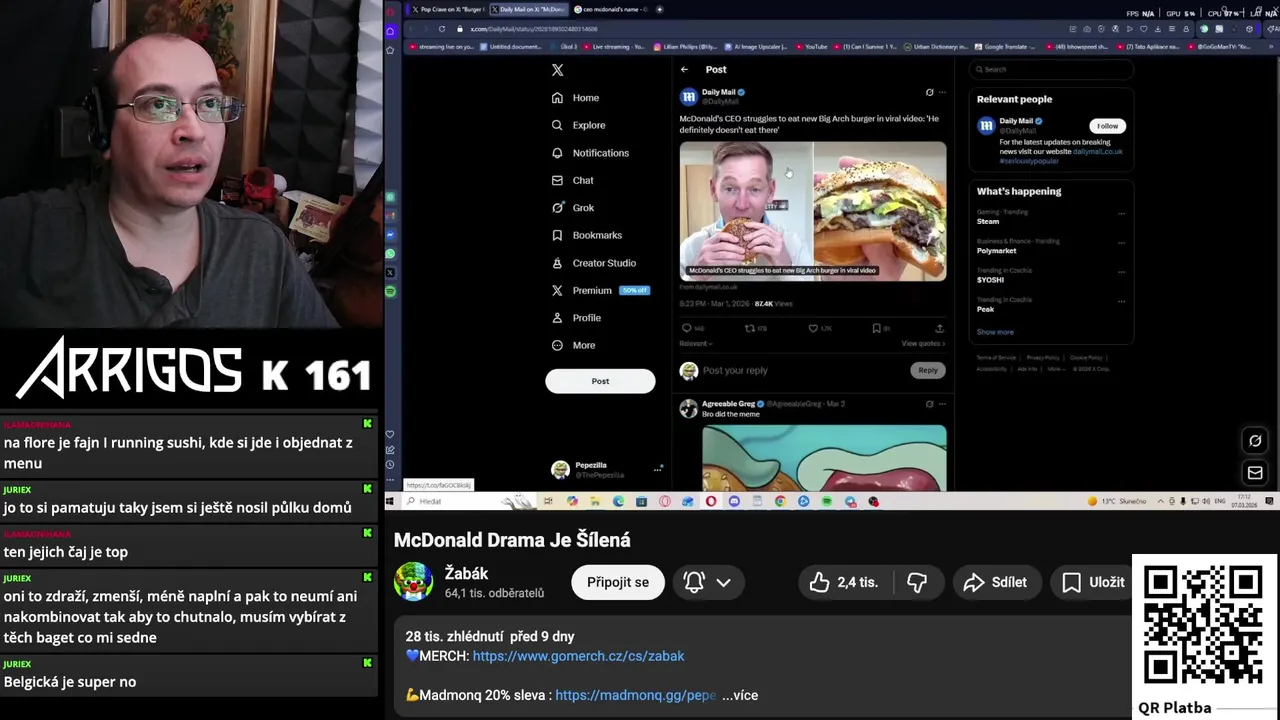
Task: Open the Relevant replies sort dropdown
Action: (x=696, y=343)
